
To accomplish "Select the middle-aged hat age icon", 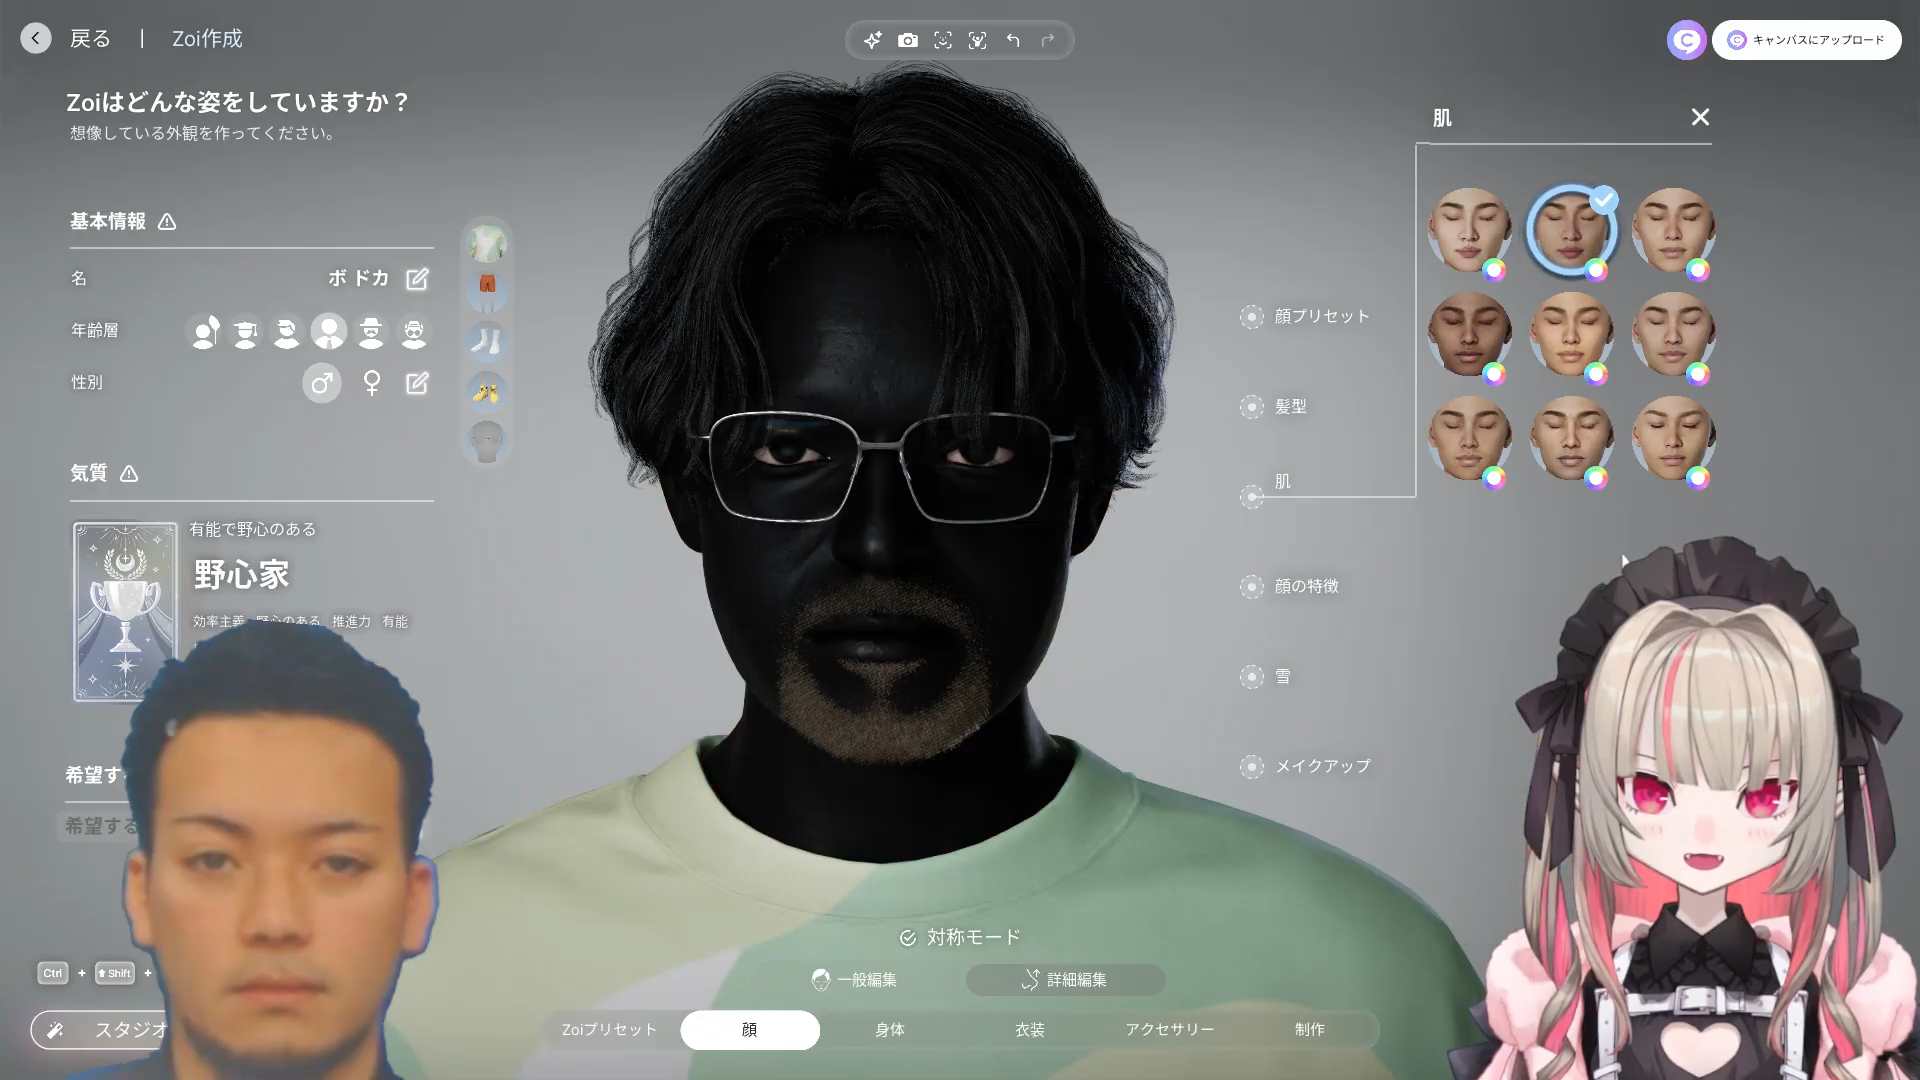I will coord(371,331).
